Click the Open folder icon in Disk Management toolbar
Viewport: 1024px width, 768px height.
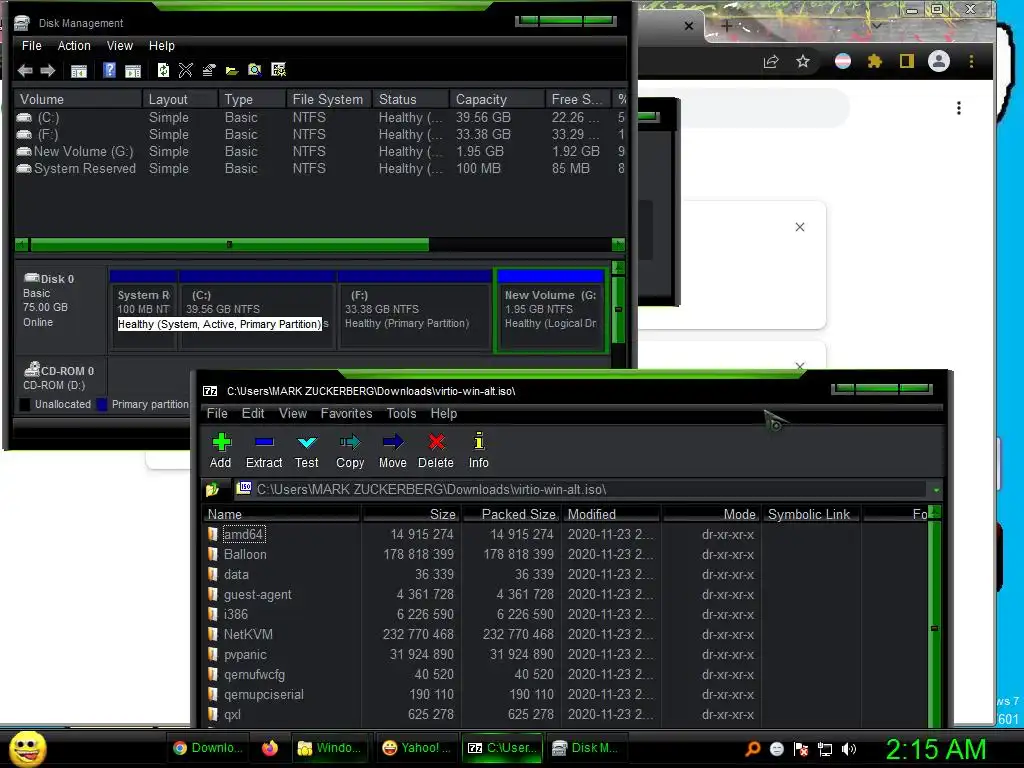coord(231,71)
